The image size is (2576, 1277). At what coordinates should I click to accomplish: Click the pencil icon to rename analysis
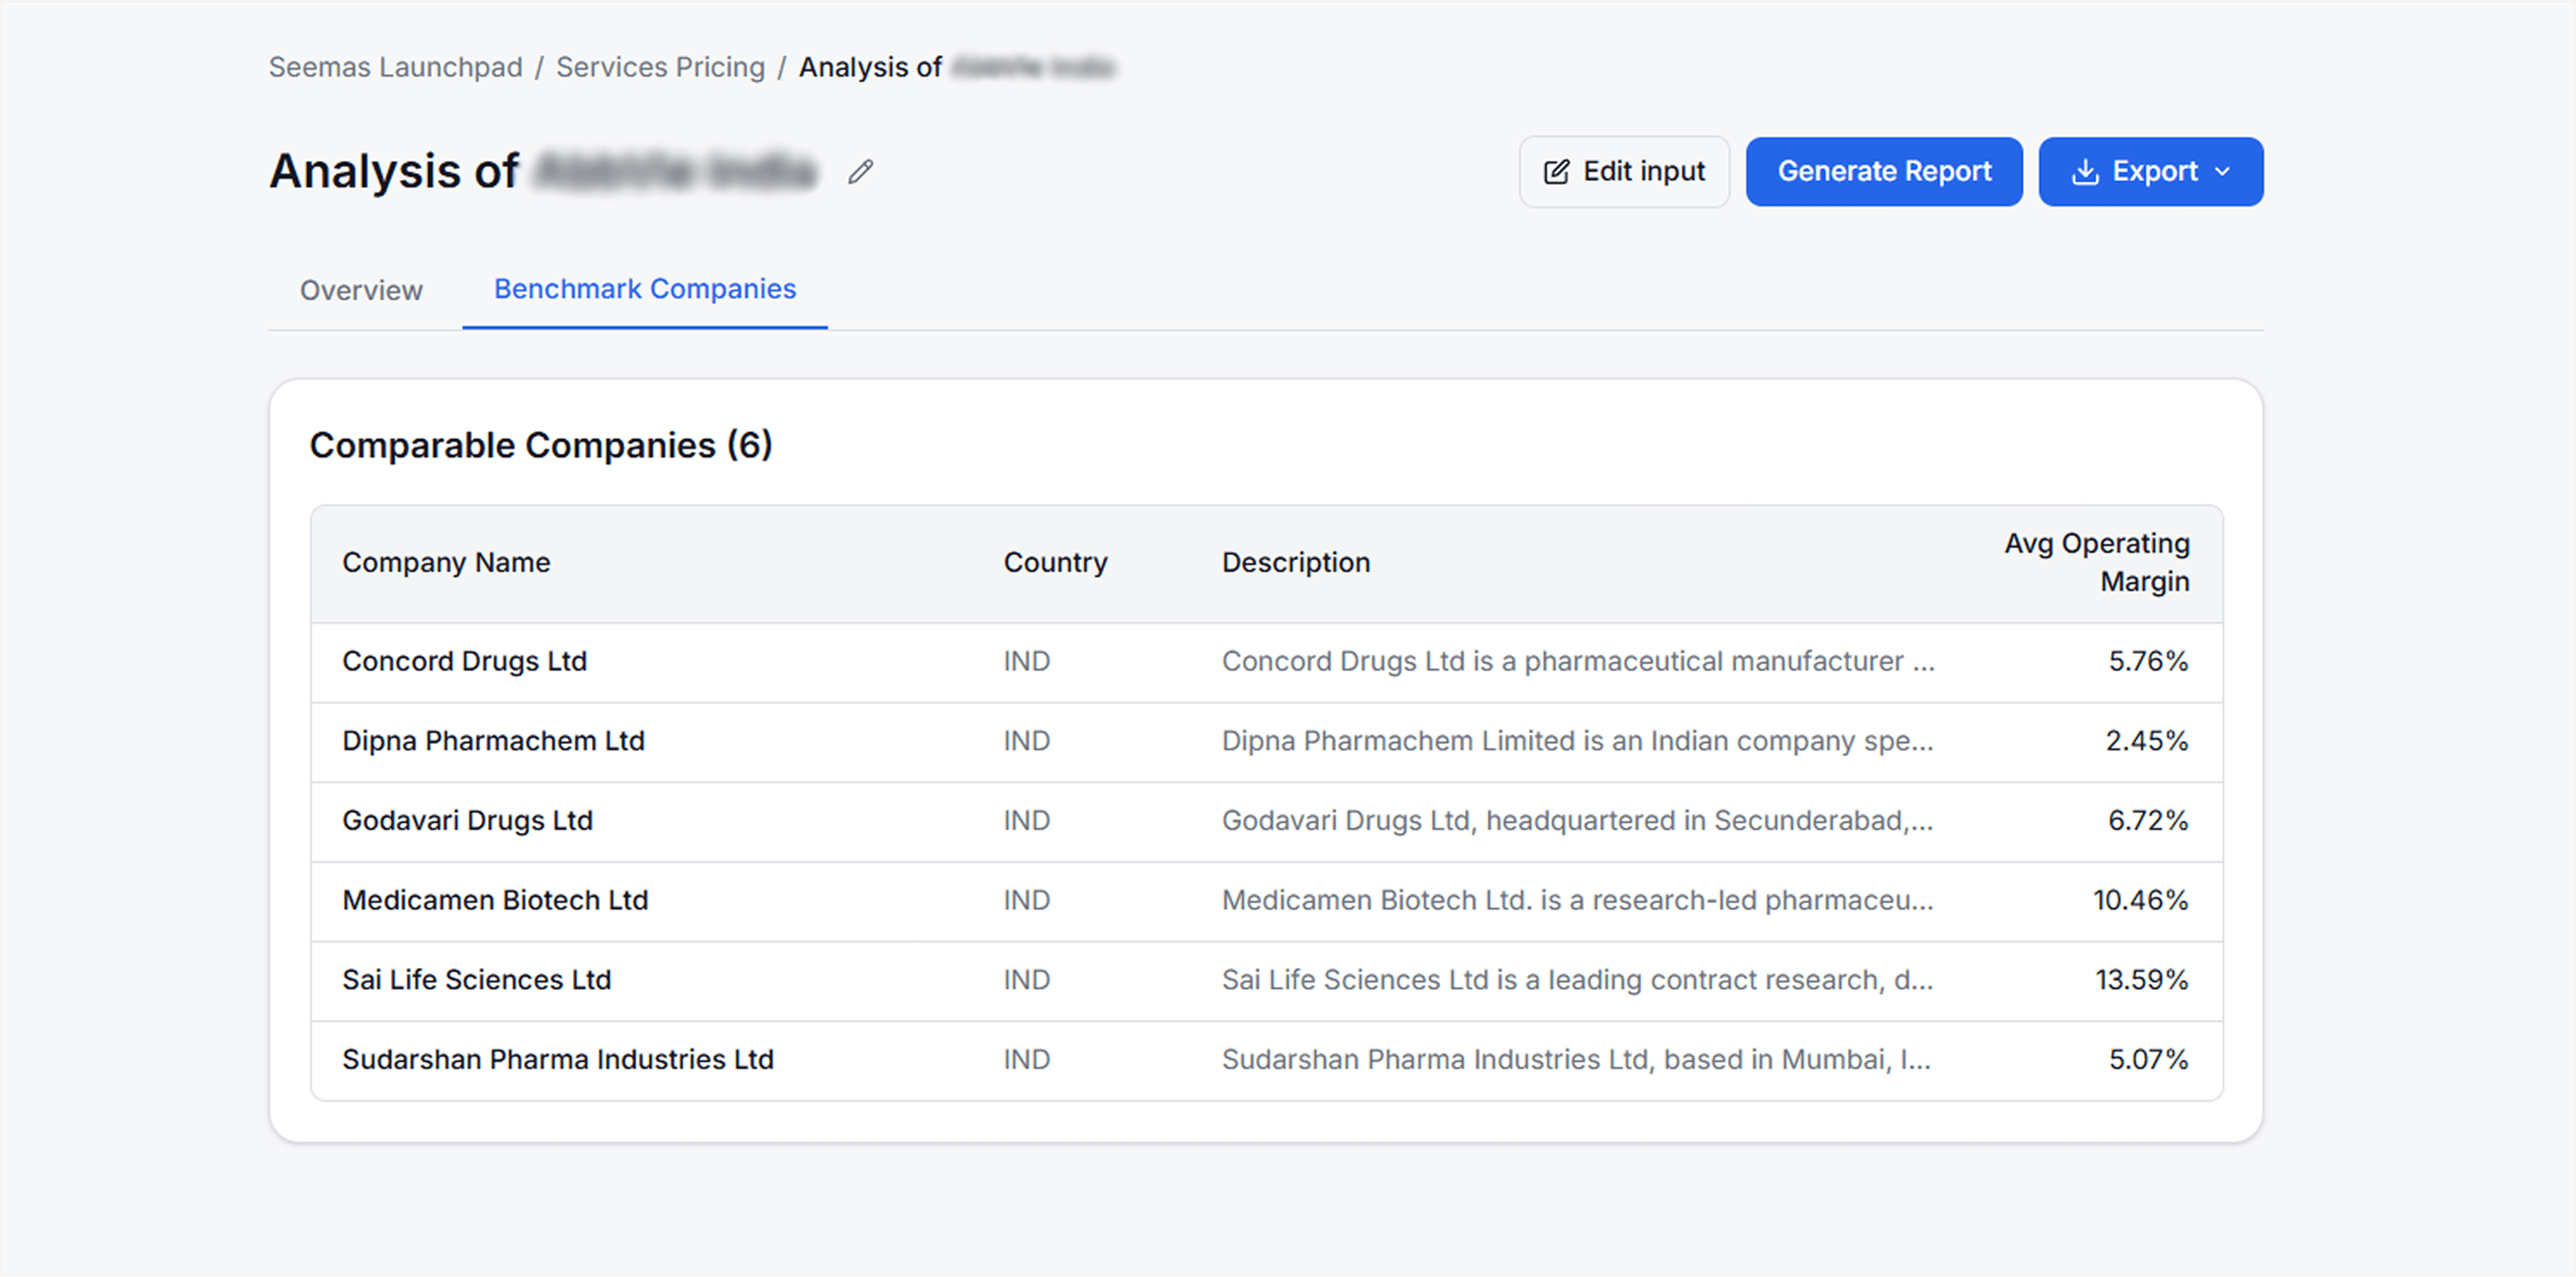(860, 172)
